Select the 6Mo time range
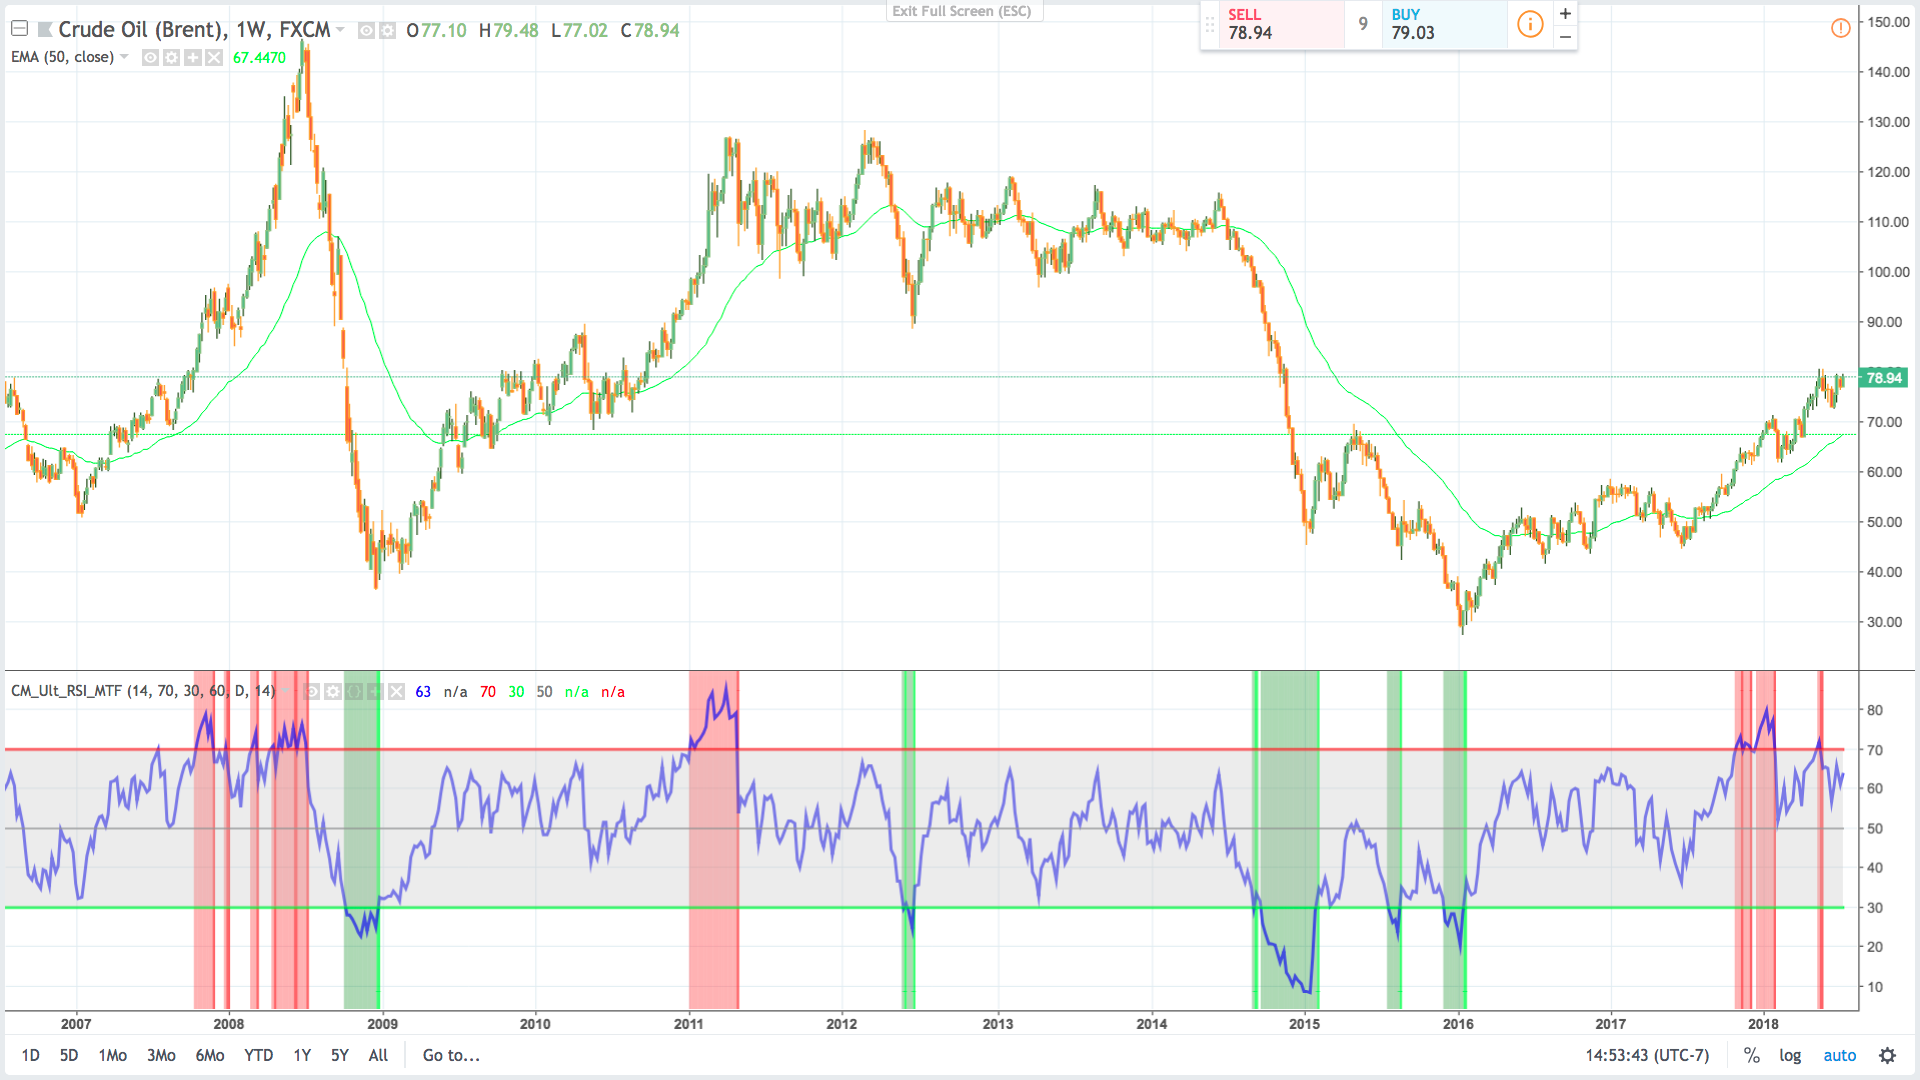The height and width of the screenshot is (1080, 1920). click(x=209, y=1055)
